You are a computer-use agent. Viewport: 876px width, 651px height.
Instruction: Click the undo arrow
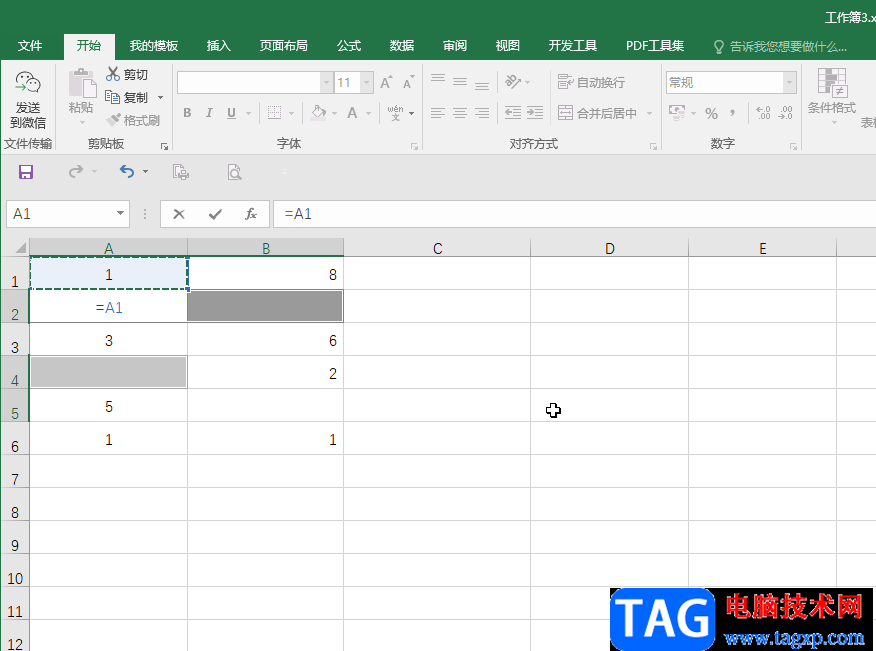127,172
